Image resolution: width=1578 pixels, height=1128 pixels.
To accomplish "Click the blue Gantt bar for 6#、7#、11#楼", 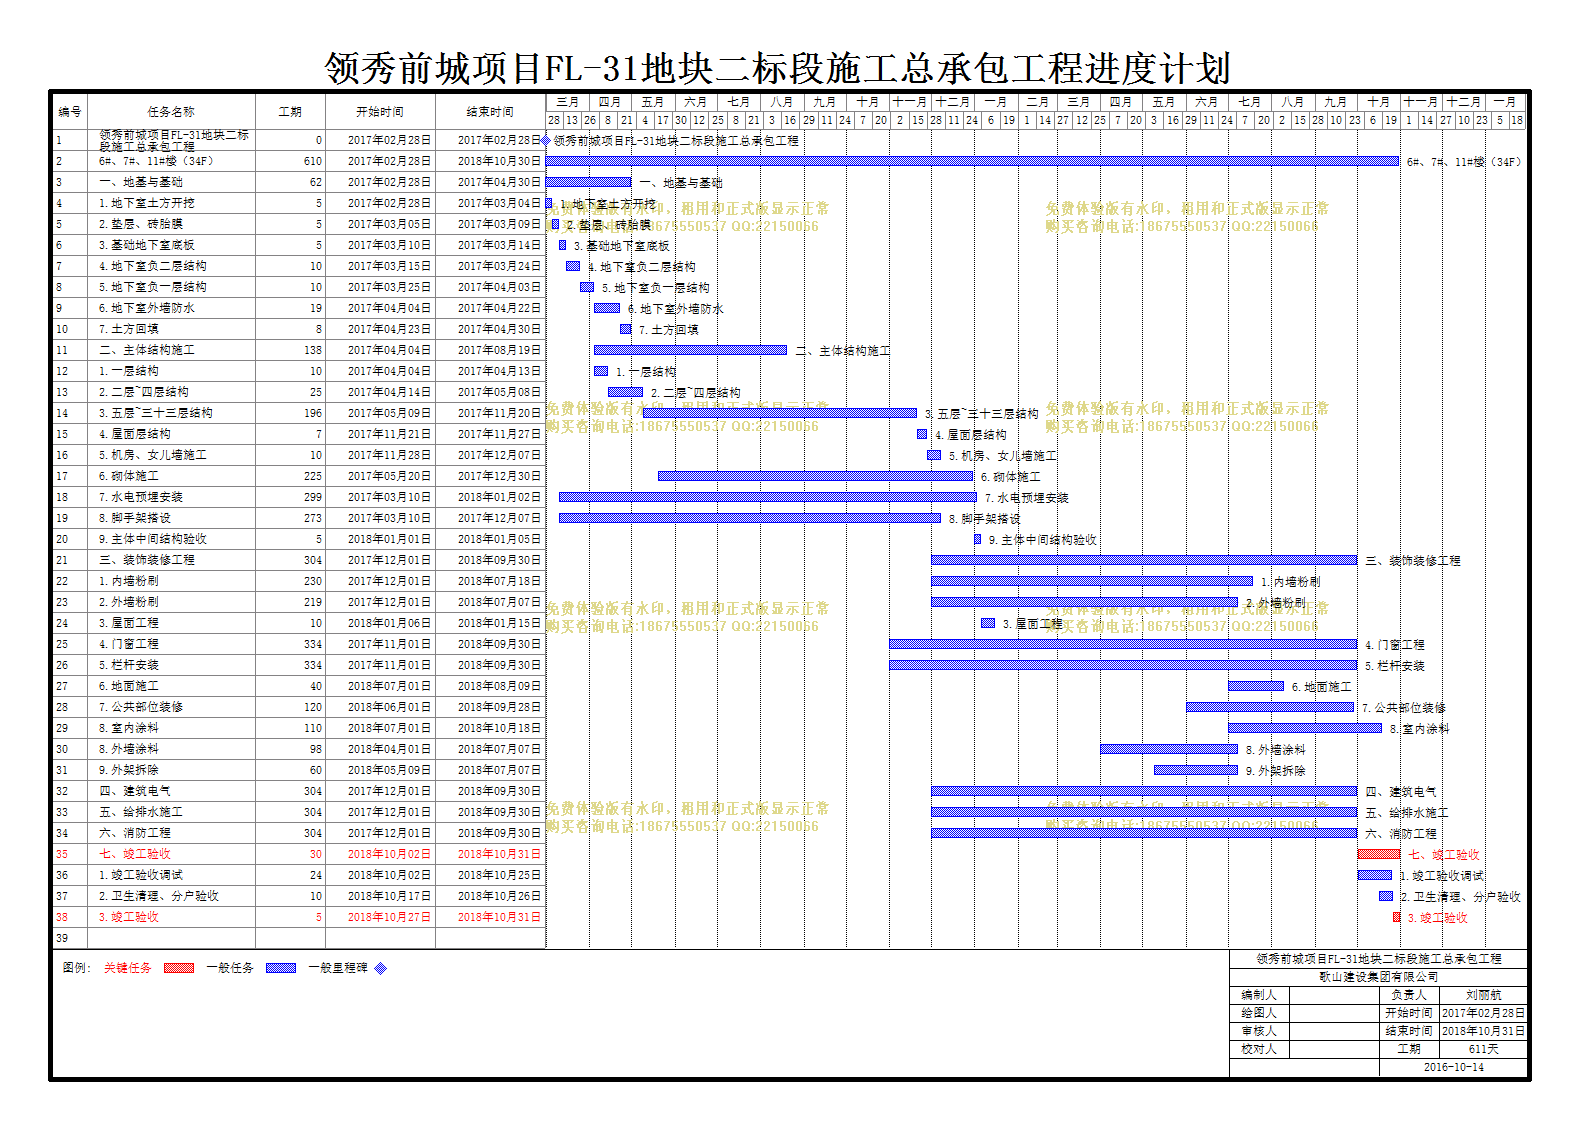I will [972, 161].
